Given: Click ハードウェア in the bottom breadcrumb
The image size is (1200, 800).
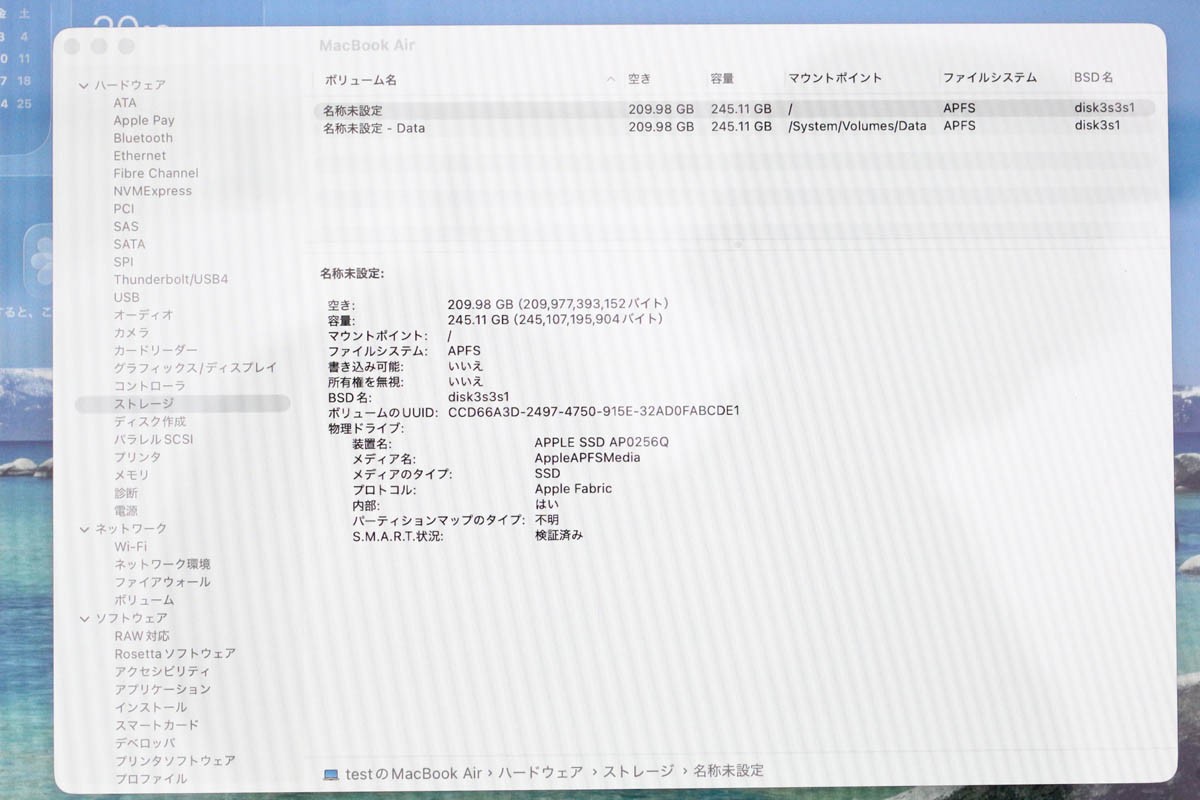Looking at the screenshot, I should point(540,773).
